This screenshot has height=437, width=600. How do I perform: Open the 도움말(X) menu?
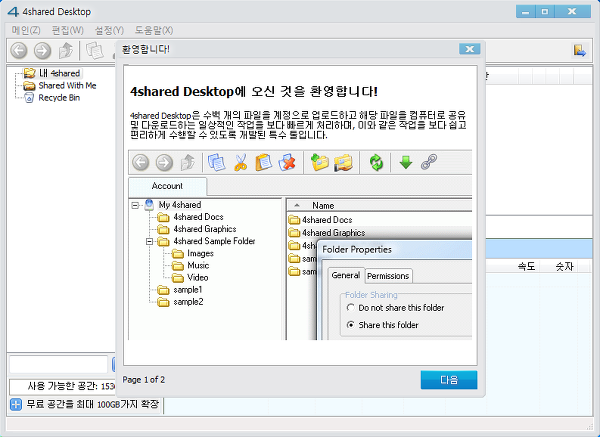(x=154, y=30)
